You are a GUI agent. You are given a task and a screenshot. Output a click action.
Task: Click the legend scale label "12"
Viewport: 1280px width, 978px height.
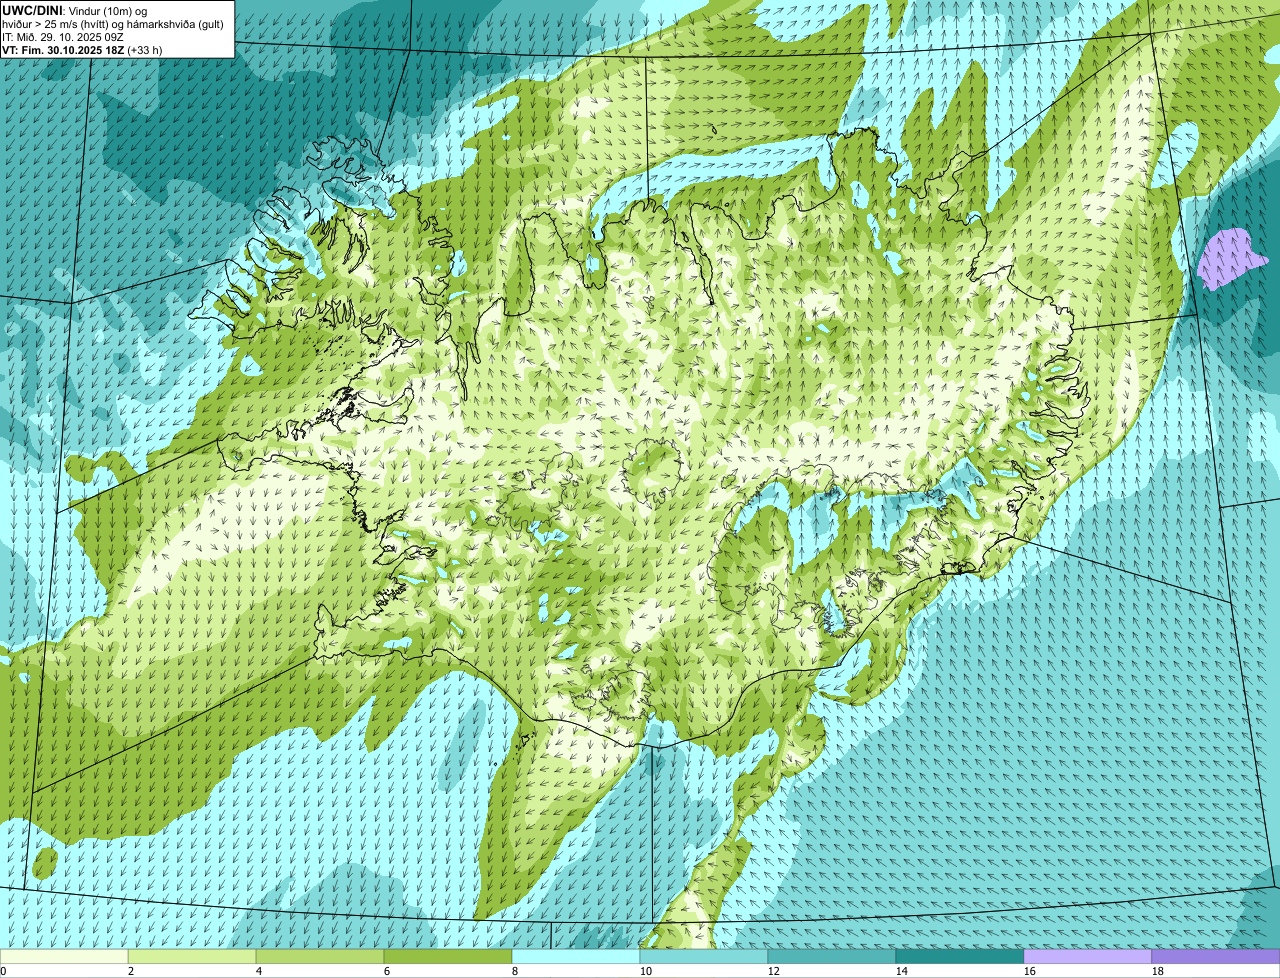(x=774, y=971)
